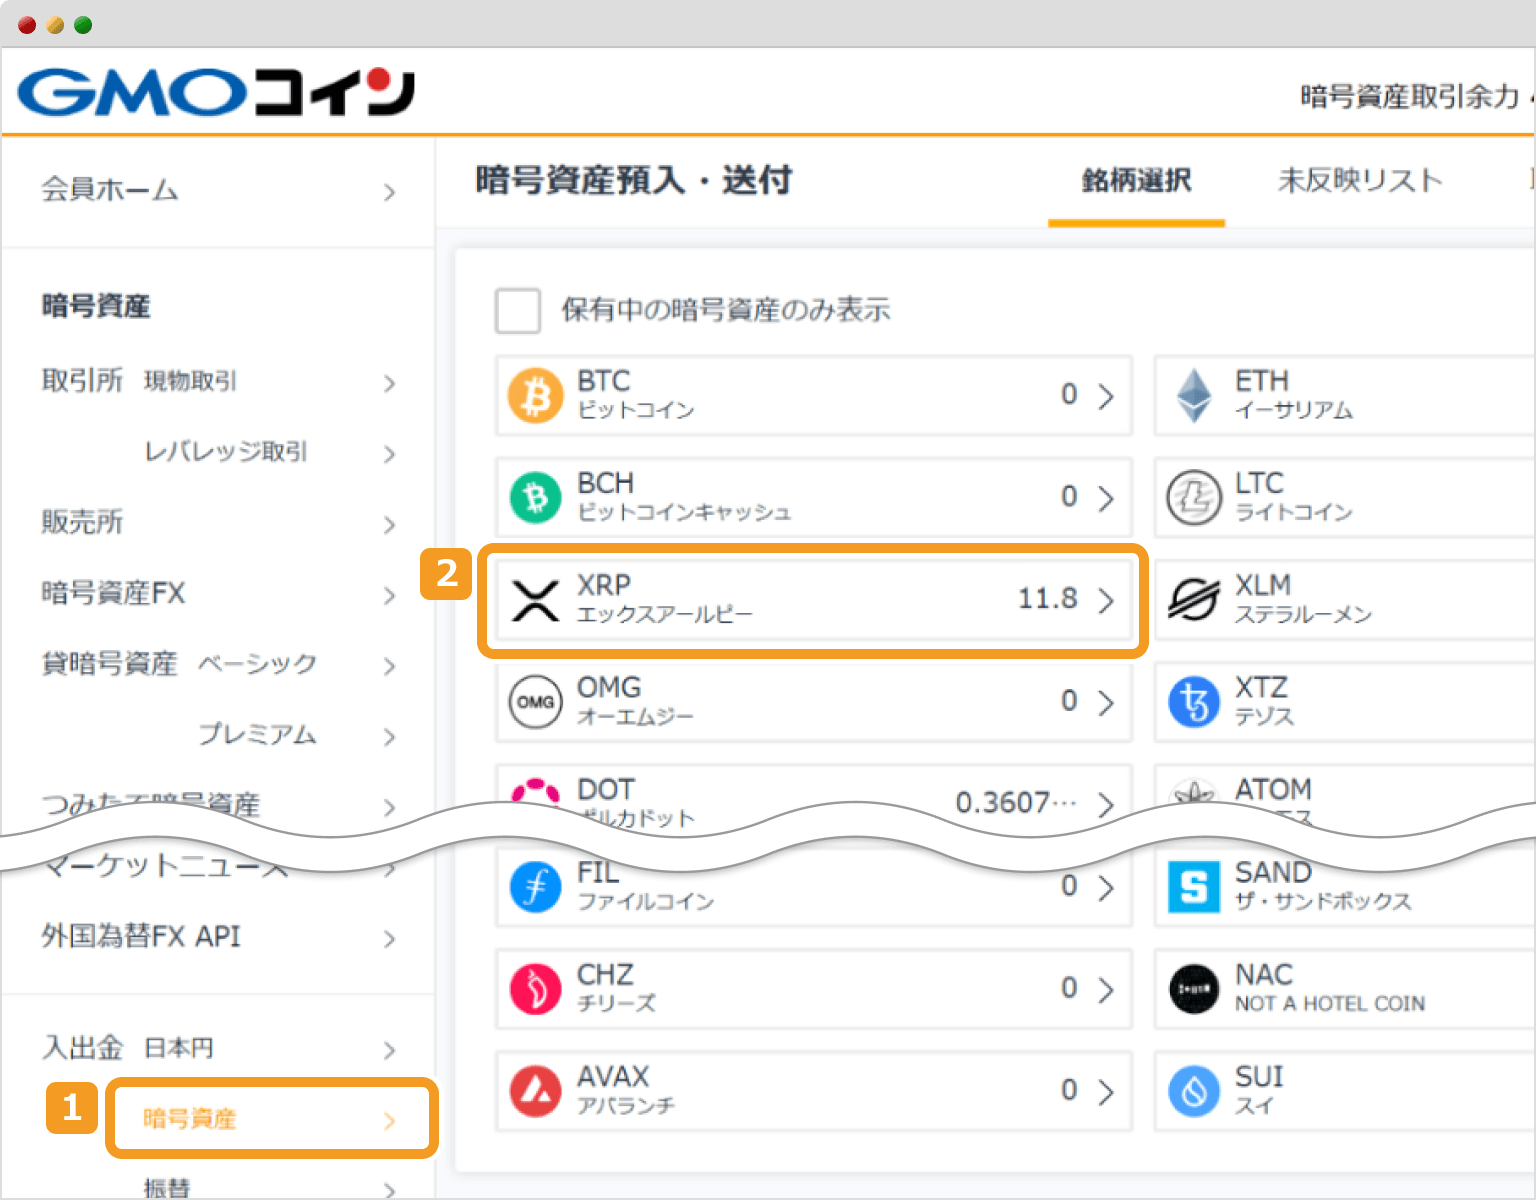
Task: Select the XRP icon in the highlighted row
Action: pyautogui.click(x=535, y=599)
